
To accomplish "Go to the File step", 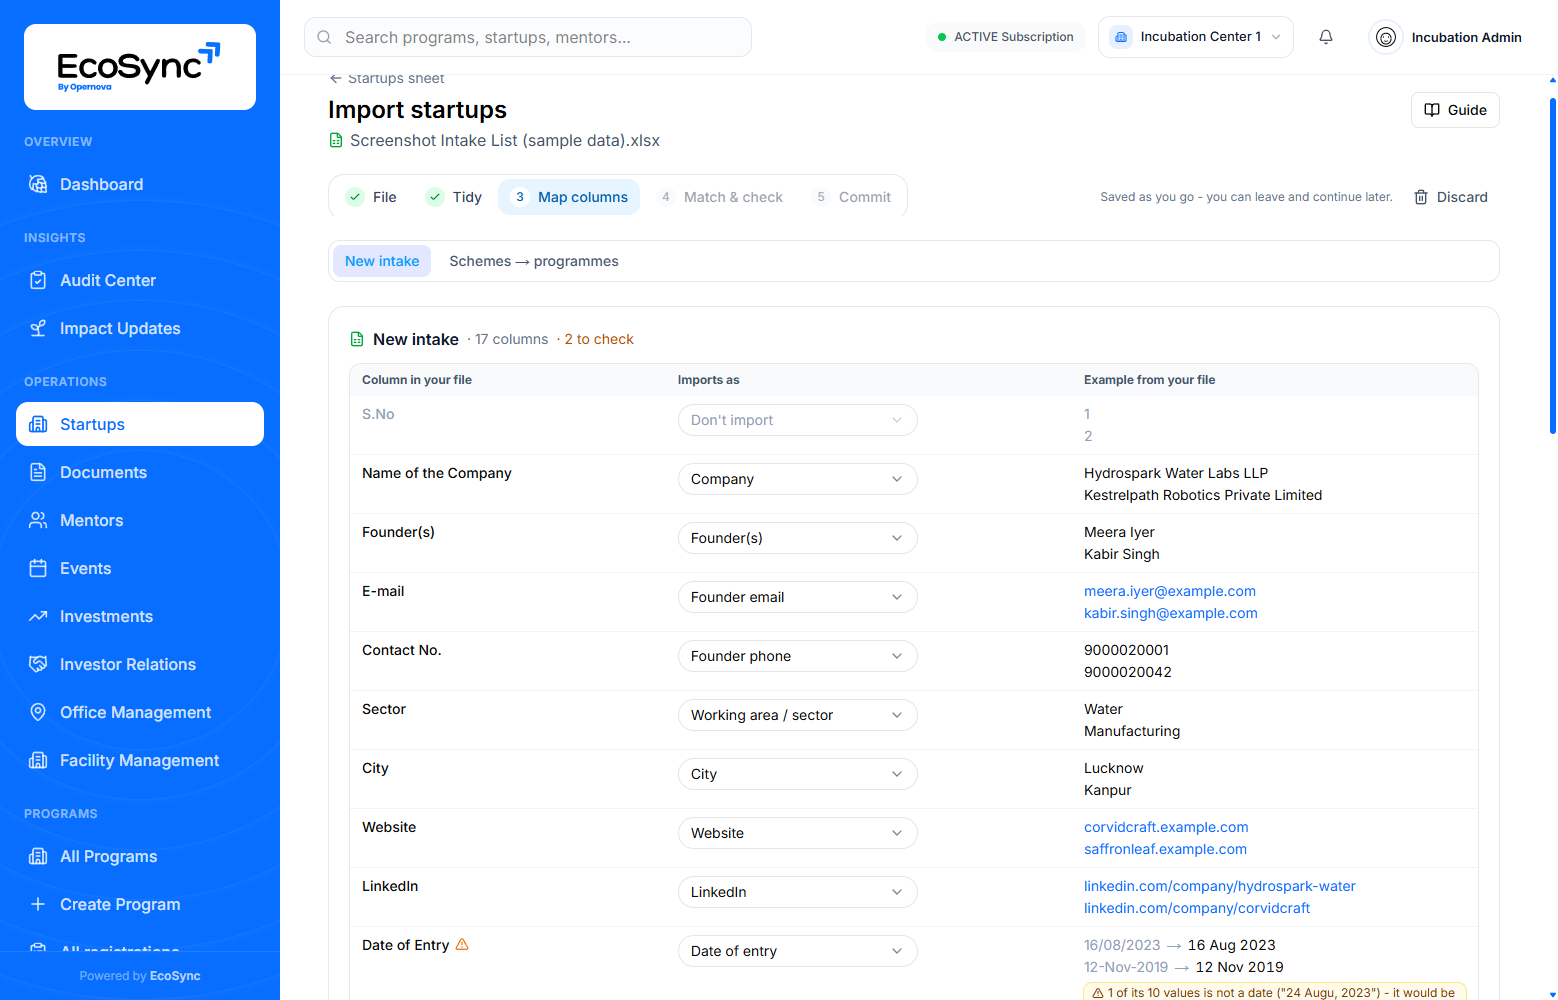I will point(371,197).
